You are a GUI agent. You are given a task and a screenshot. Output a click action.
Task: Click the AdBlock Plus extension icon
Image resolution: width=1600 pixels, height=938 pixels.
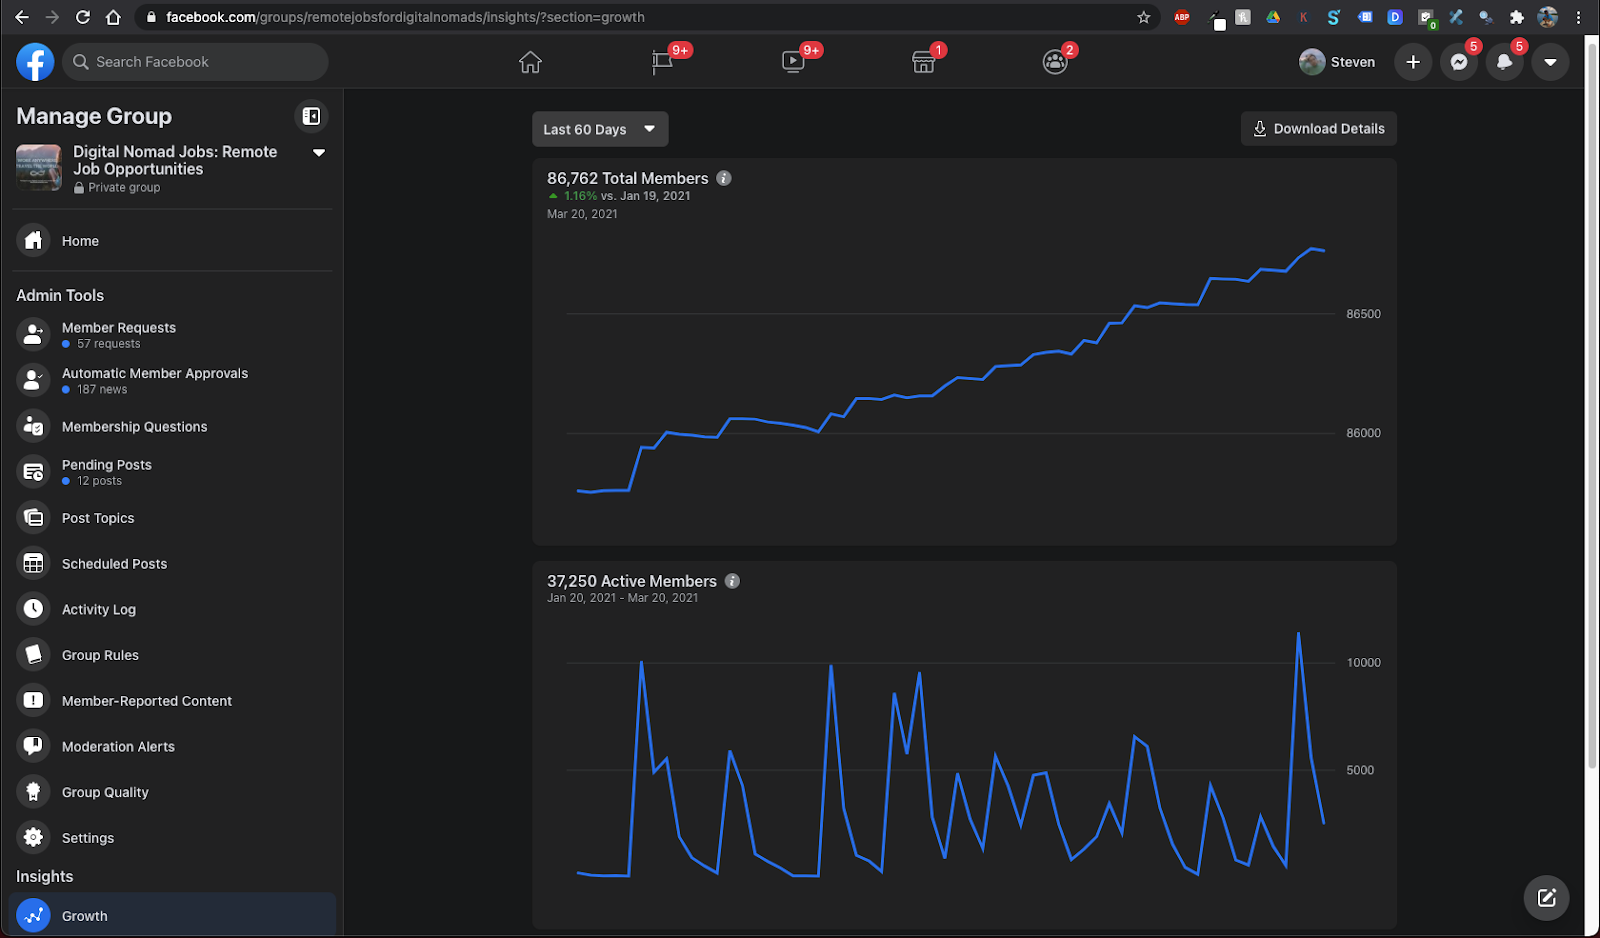pyautogui.click(x=1182, y=17)
